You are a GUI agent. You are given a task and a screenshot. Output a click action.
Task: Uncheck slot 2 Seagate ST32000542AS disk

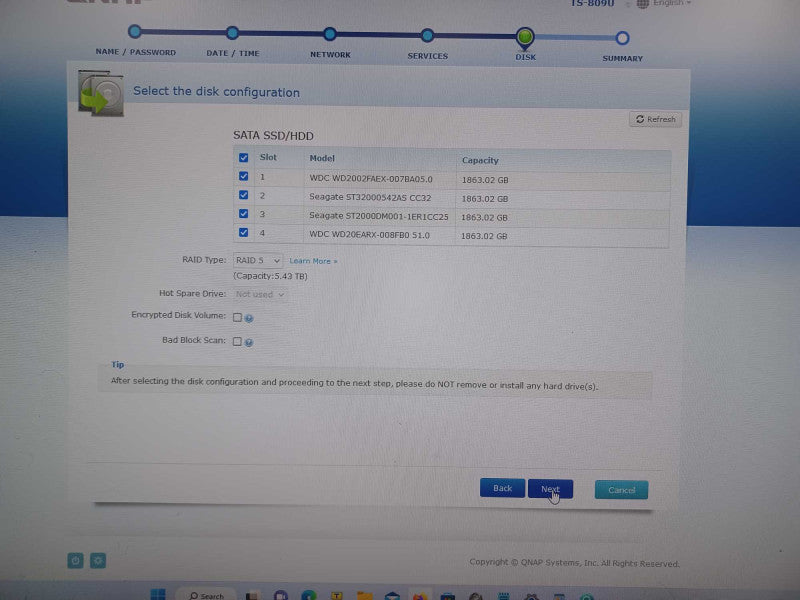pyautogui.click(x=243, y=195)
